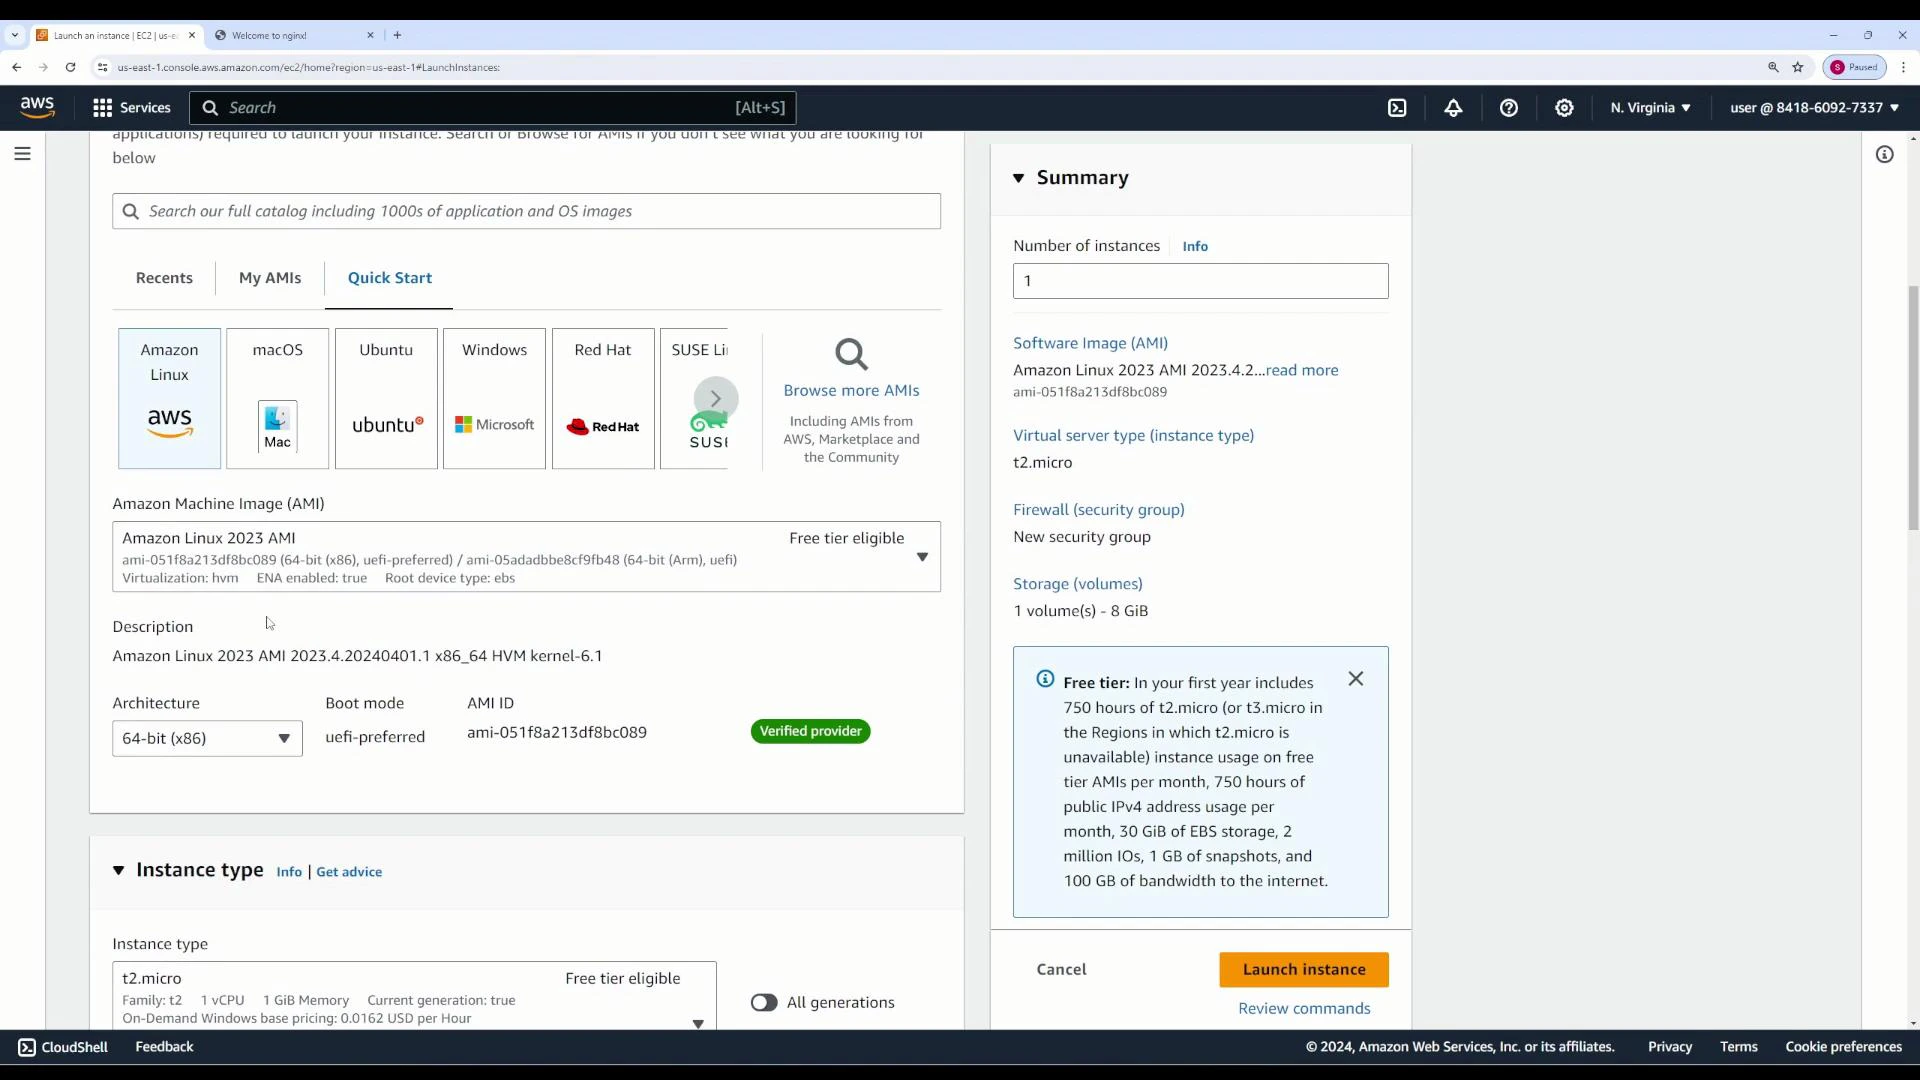Expand the left navigation sidebar hamburger icon
Viewport: 1920px width, 1080px height.
click(x=22, y=154)
